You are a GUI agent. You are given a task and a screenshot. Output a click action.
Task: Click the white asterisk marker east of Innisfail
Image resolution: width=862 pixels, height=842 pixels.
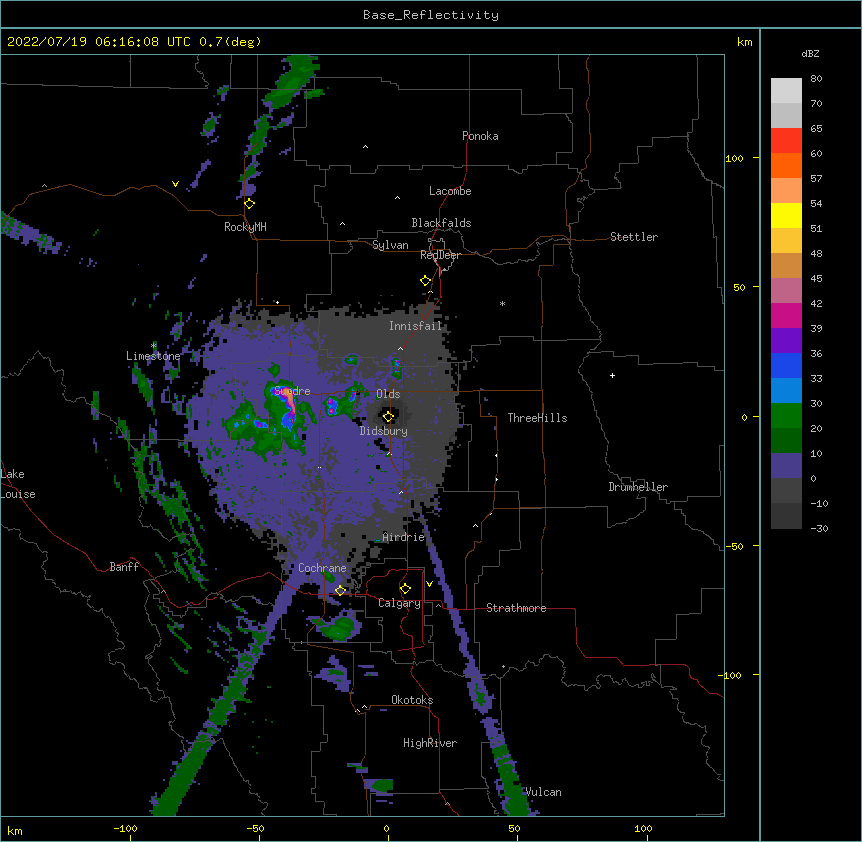[x=502, y=303]
